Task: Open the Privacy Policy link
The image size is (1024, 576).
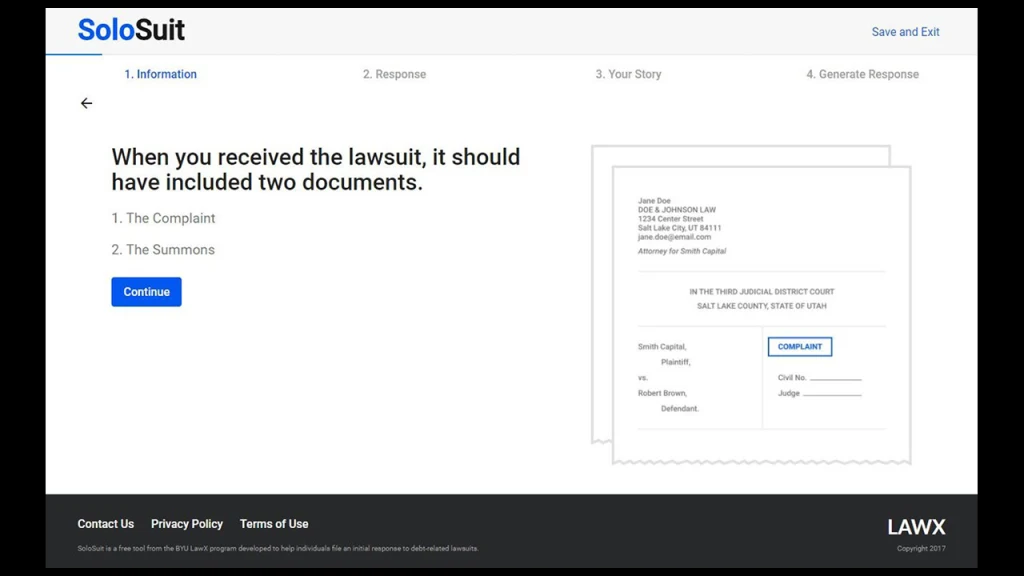Action: click(x=187, y=524)
